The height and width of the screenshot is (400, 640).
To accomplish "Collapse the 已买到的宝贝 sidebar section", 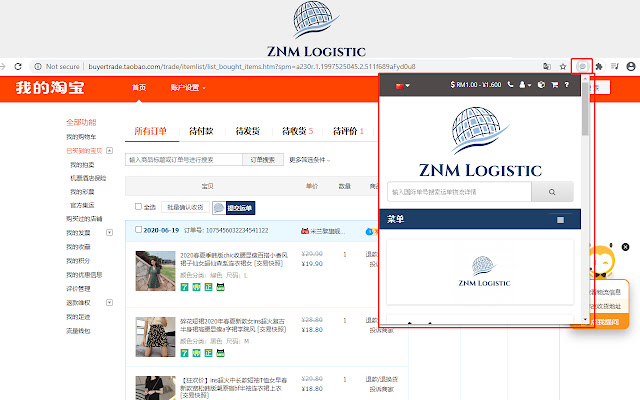I will point(109,150).
